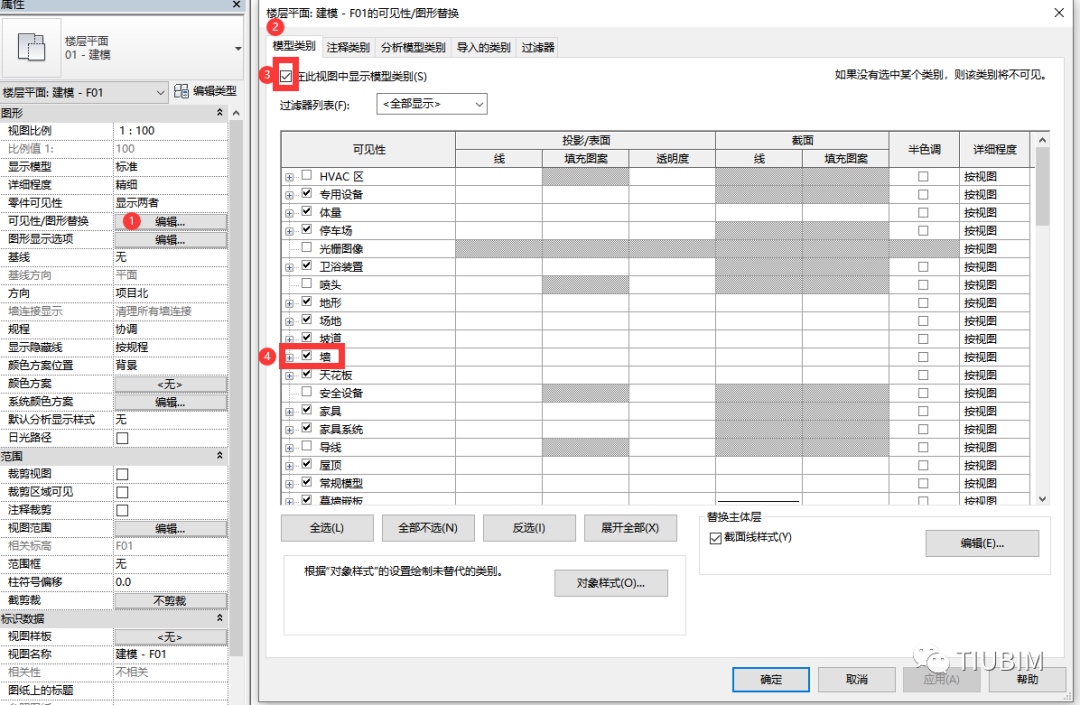Check the 光栅图像 visibility checkbox
The height and width of the screenshot is (705, 1080).
[307, 248]
